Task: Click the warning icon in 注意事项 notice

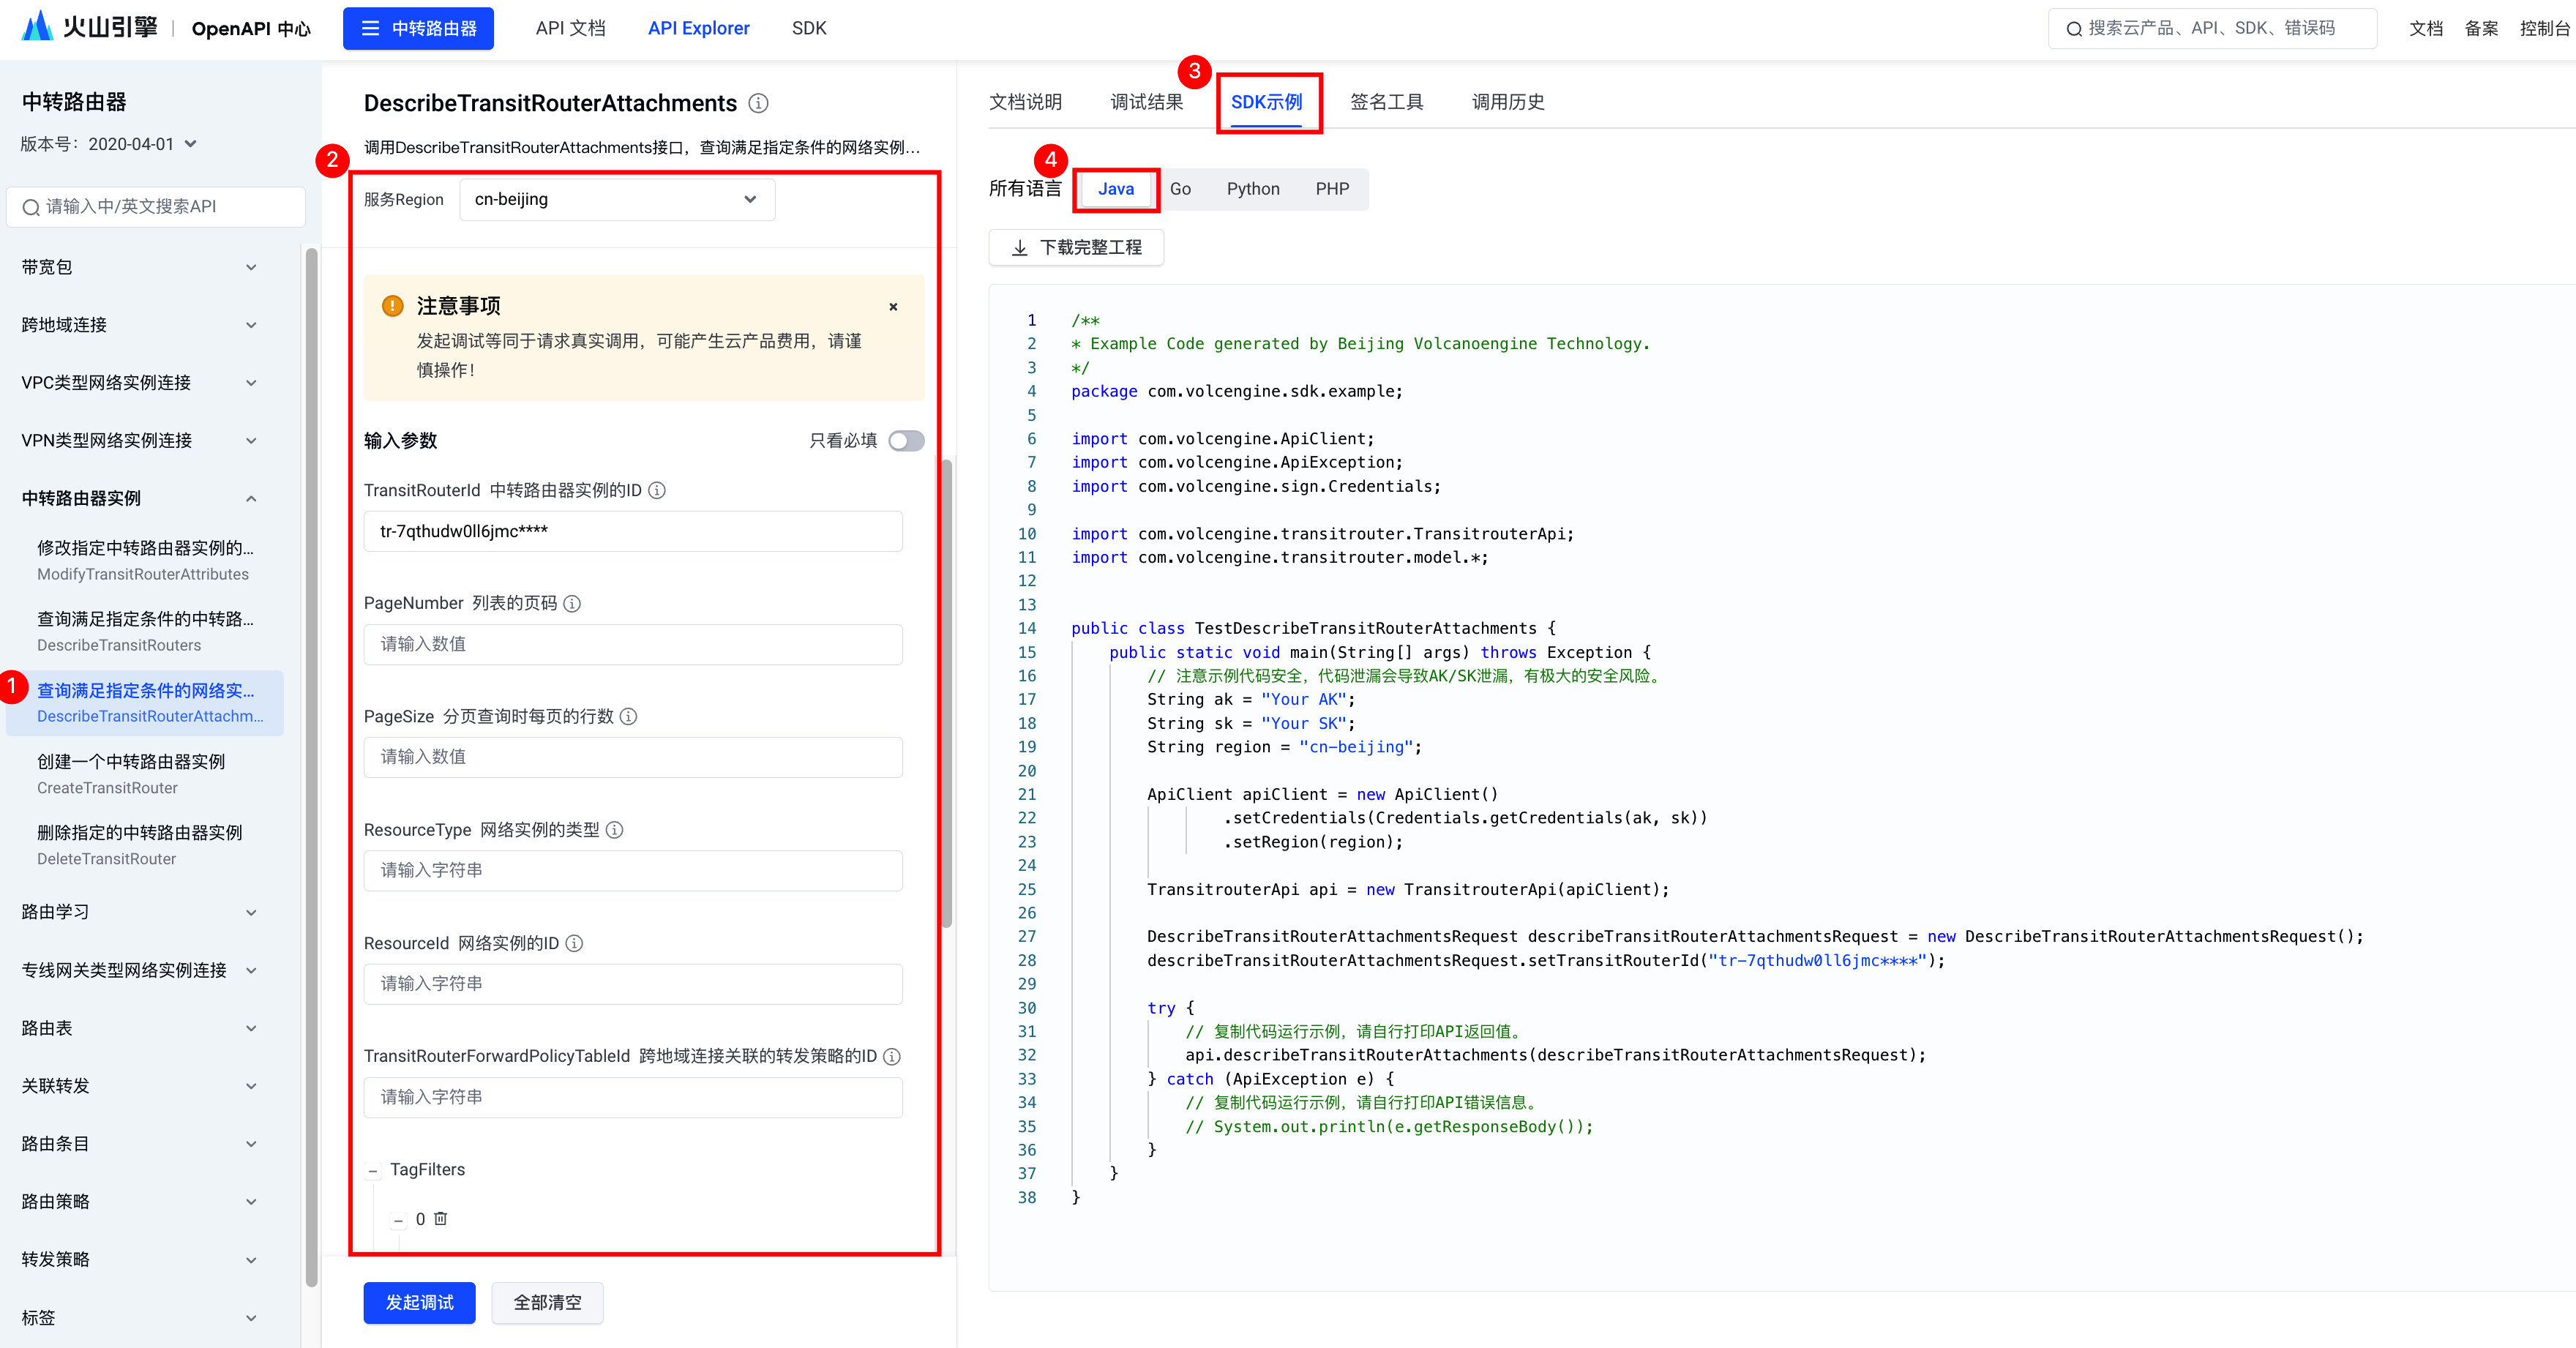Action: [x=392, y=305]
